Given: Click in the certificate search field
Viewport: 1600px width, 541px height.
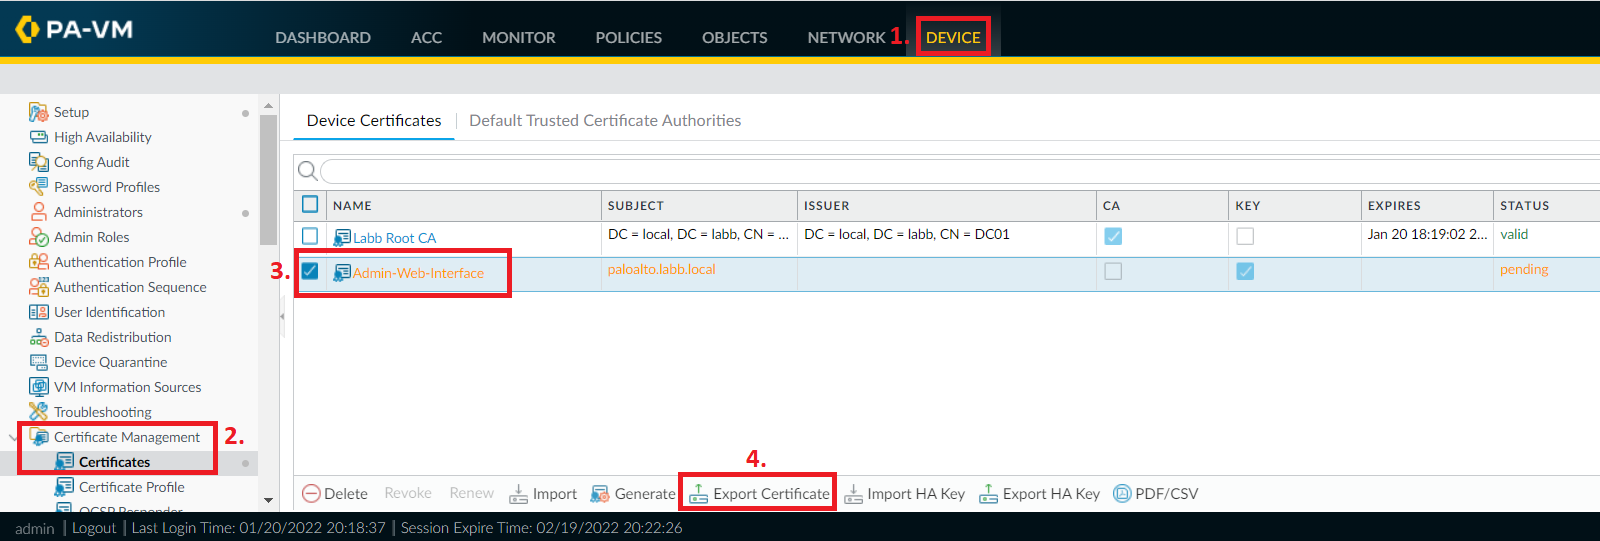Looking at the screenshot, I should click(960, 171).
